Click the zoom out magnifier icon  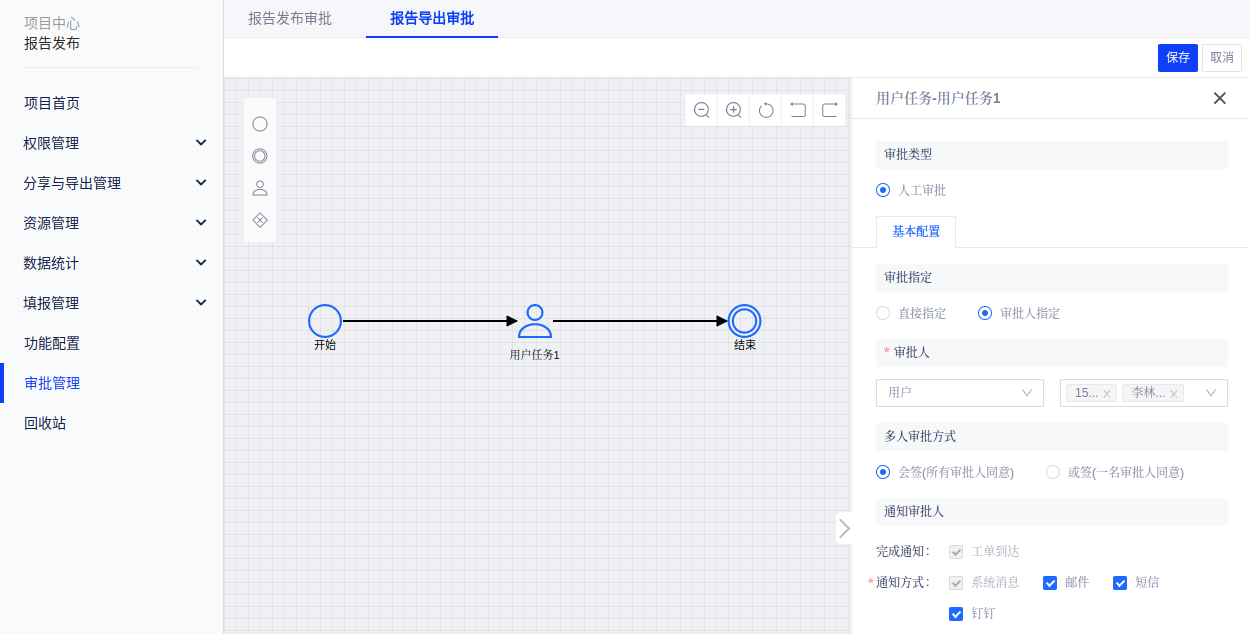tap(702, 110)
